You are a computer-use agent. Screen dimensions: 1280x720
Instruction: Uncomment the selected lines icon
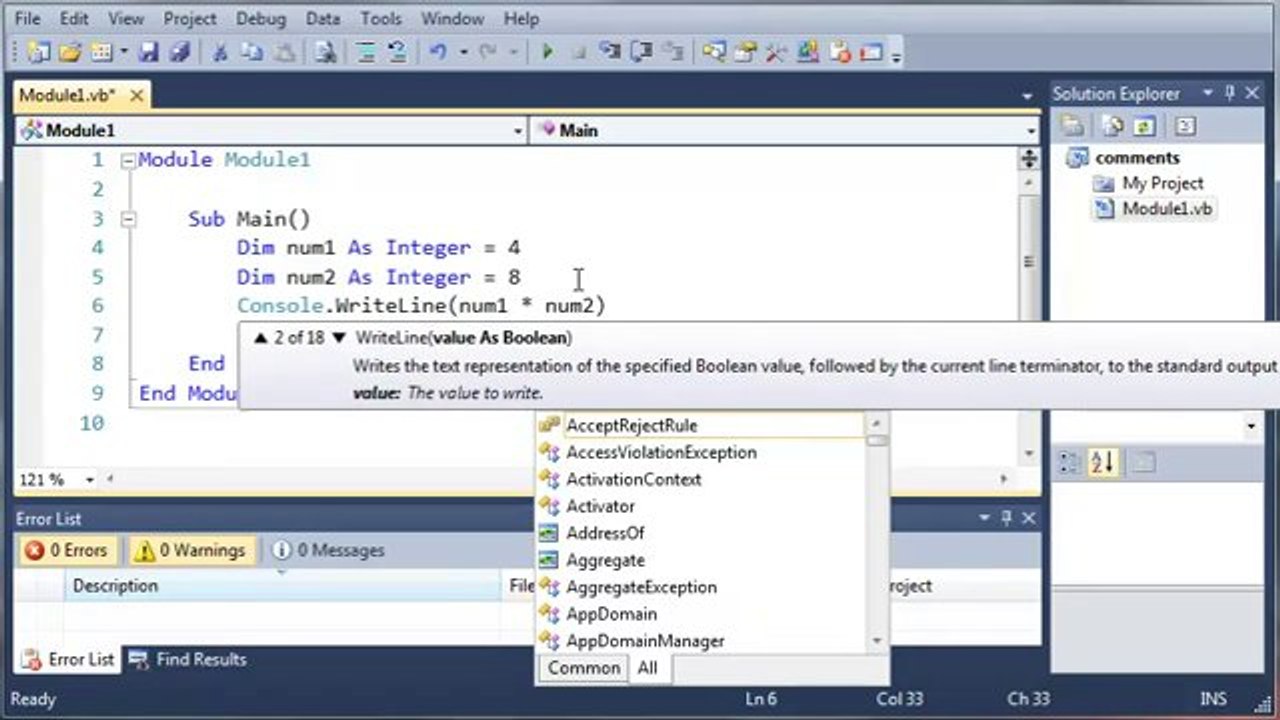(x=396, y=53)
